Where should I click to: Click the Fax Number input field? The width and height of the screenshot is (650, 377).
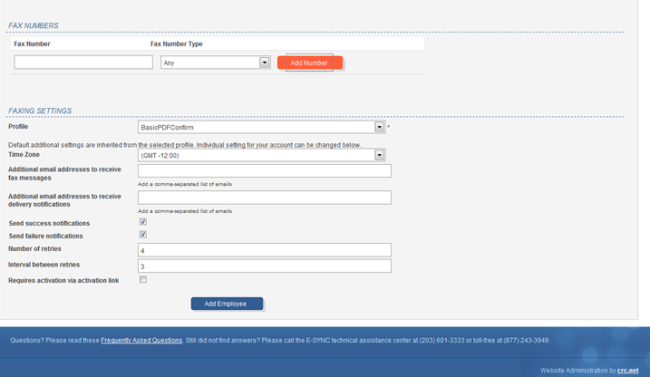(83, 62)
